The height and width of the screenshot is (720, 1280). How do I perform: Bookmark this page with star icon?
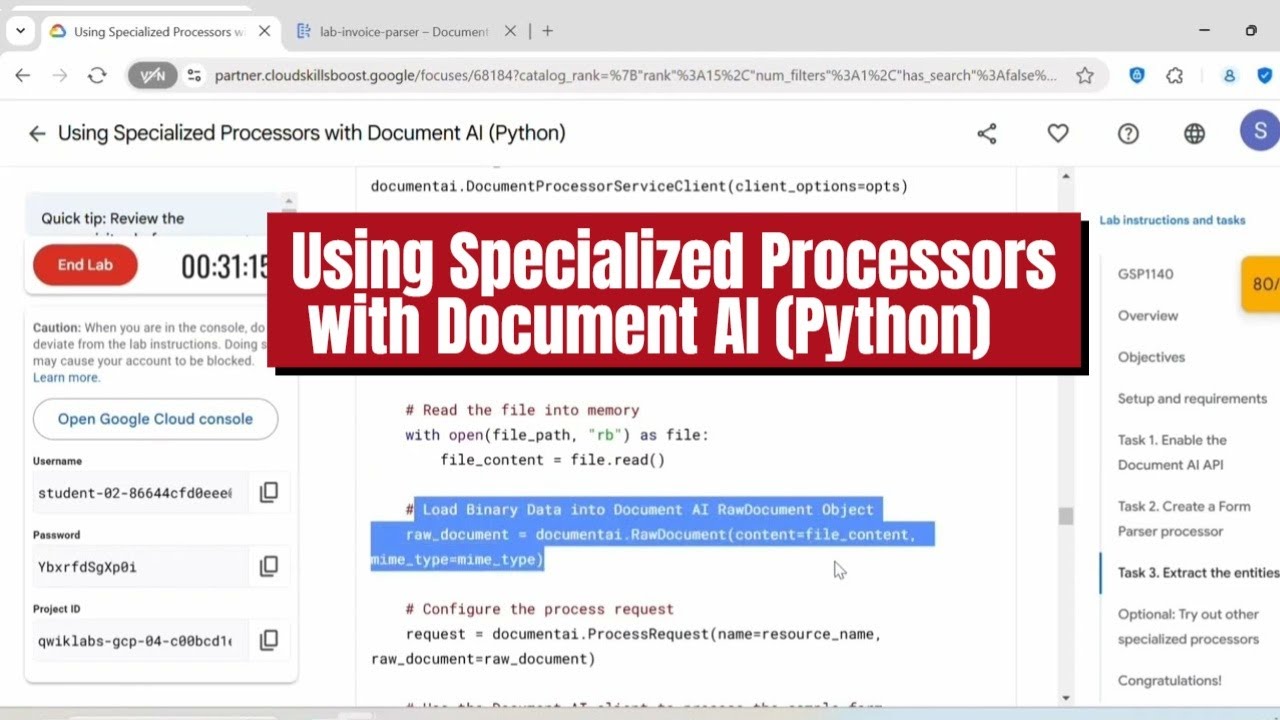[x=1085, y=75]
